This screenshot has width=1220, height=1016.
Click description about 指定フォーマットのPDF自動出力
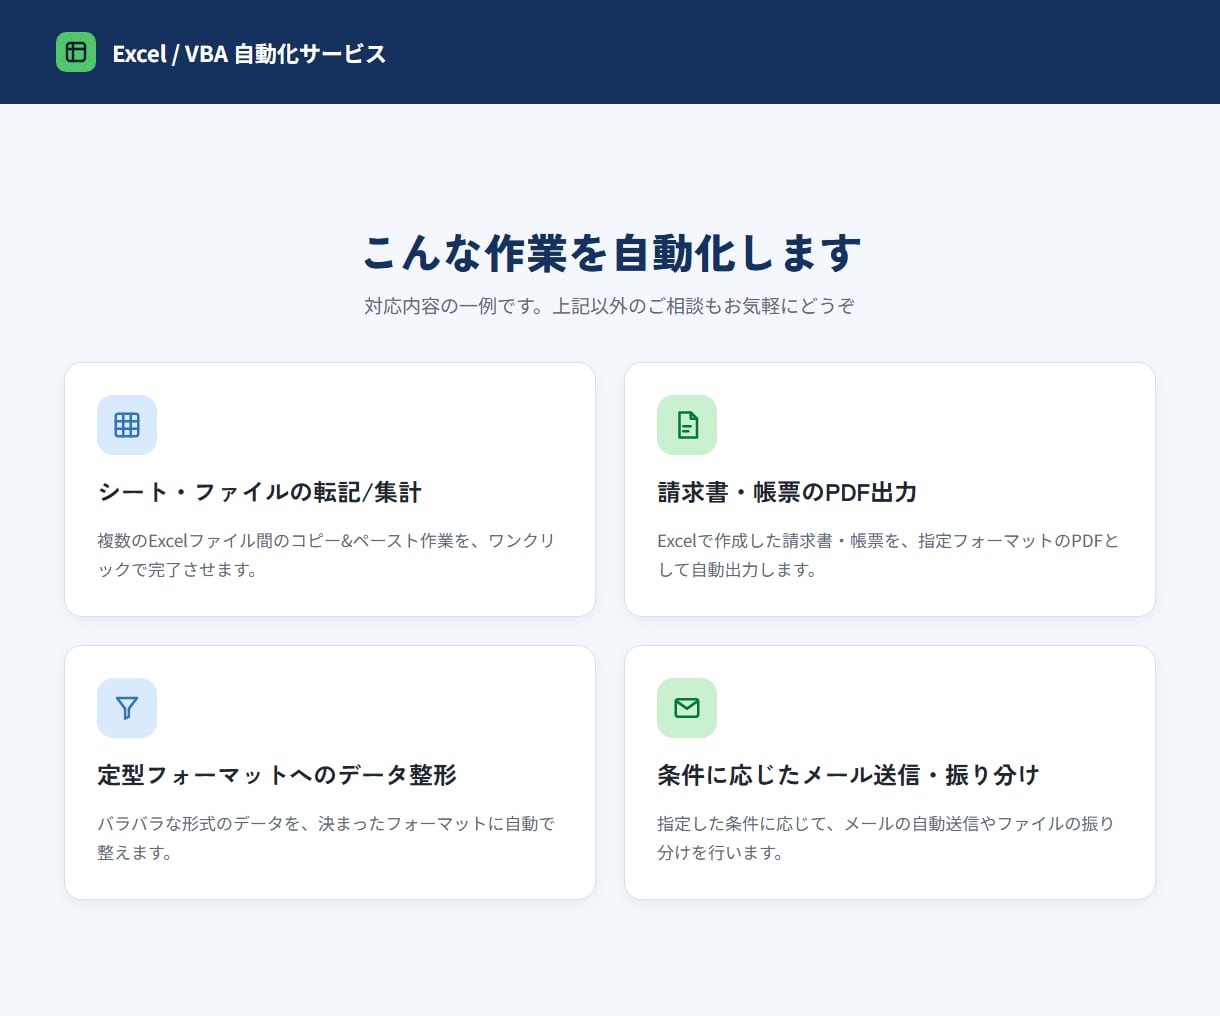888,555
